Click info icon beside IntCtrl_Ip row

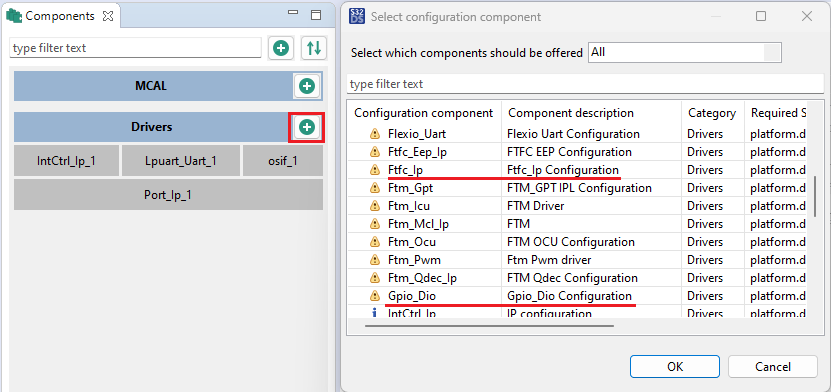click(375, 313)
